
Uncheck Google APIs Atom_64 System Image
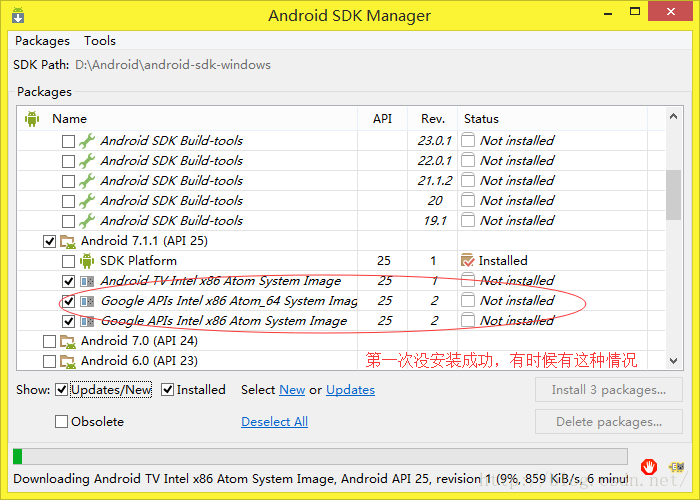tap(68, 301)
